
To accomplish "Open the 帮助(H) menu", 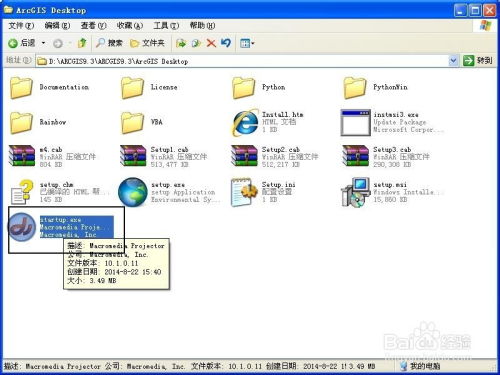I will (202, 25).
